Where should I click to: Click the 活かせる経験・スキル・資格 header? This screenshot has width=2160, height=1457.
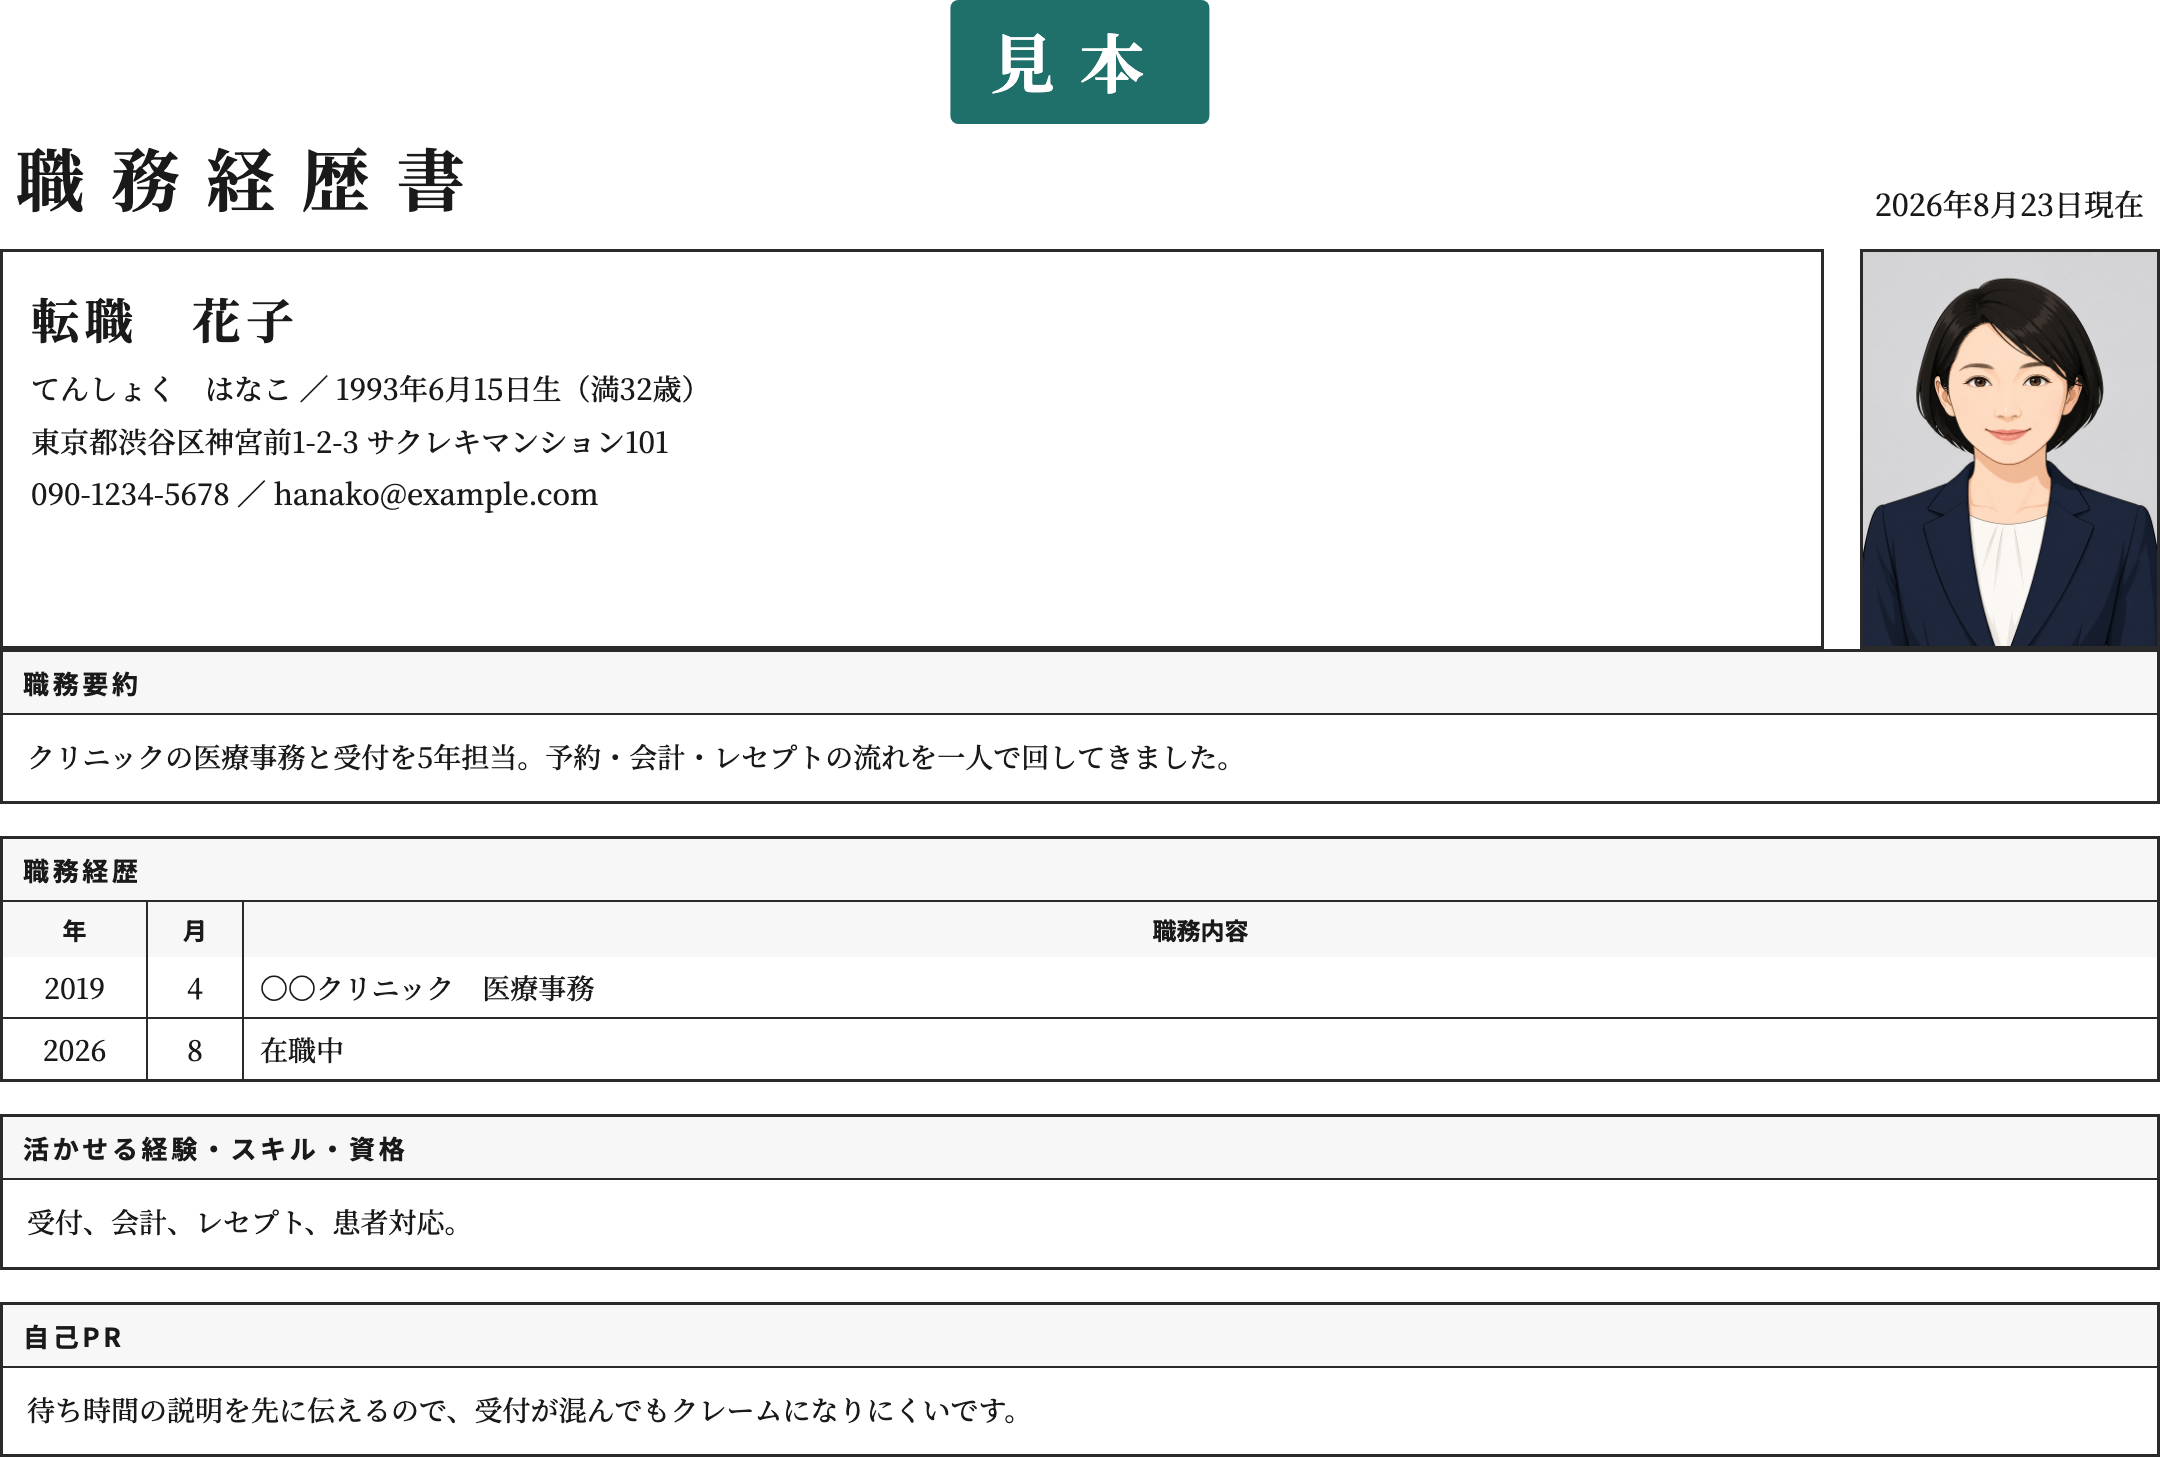click(1080, 1149)
